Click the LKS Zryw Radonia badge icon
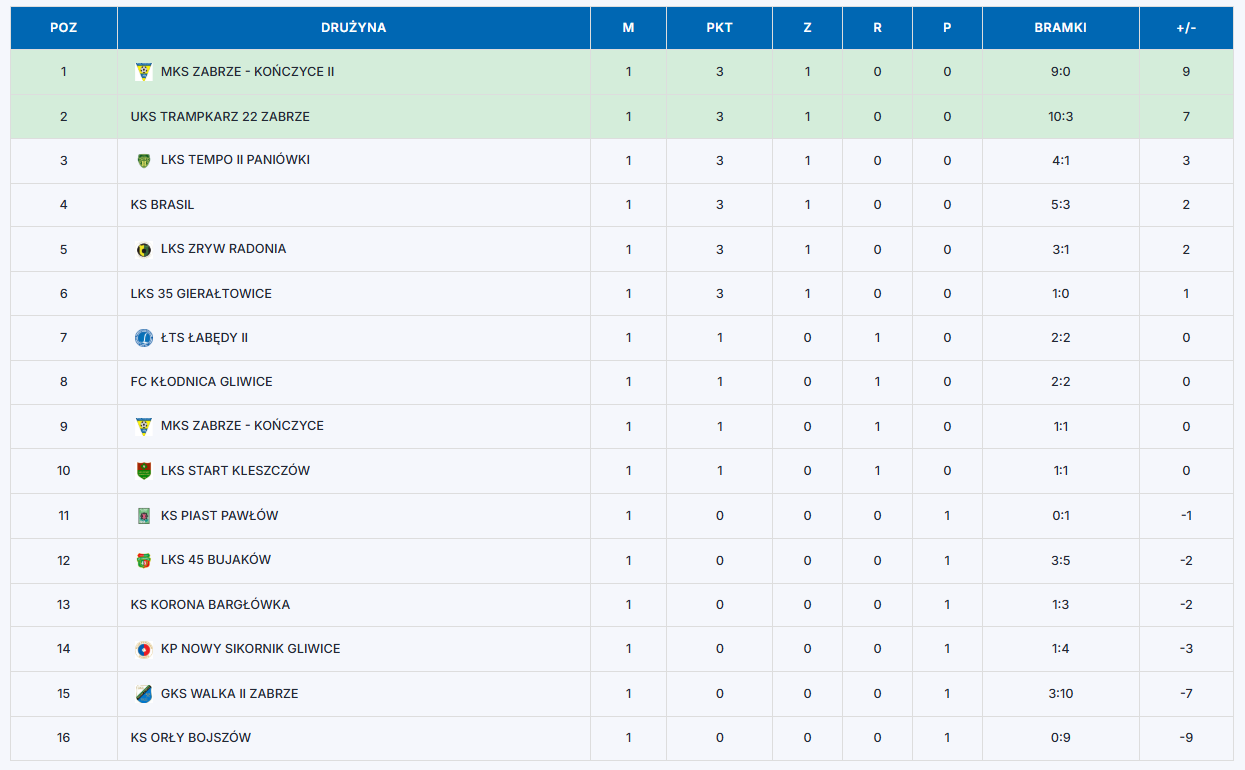 tap(144, 249)
